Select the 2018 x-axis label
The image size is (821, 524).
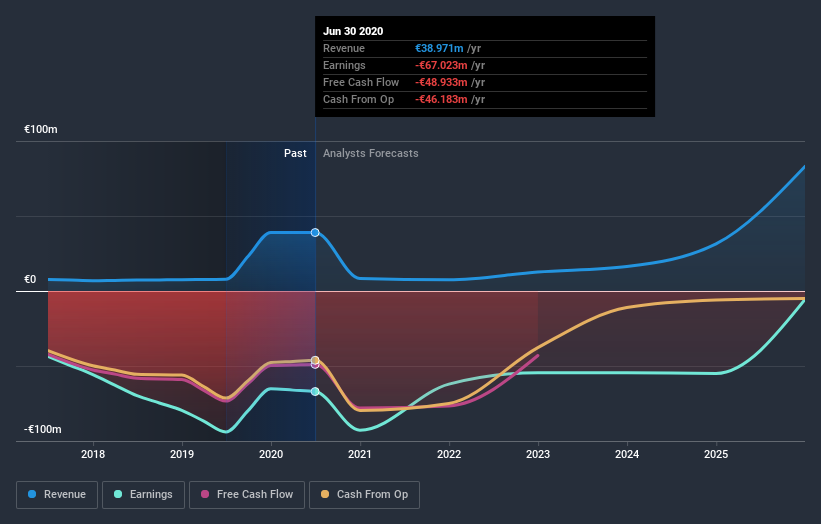93,454
